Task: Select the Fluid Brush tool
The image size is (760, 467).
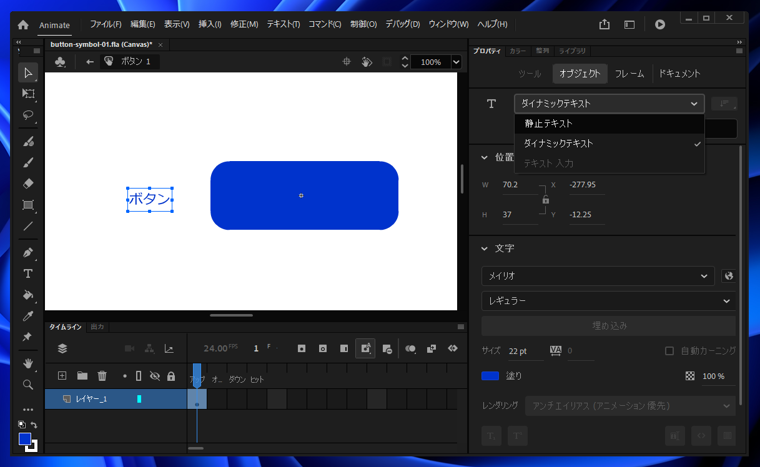Action: (x=28, y=141)
